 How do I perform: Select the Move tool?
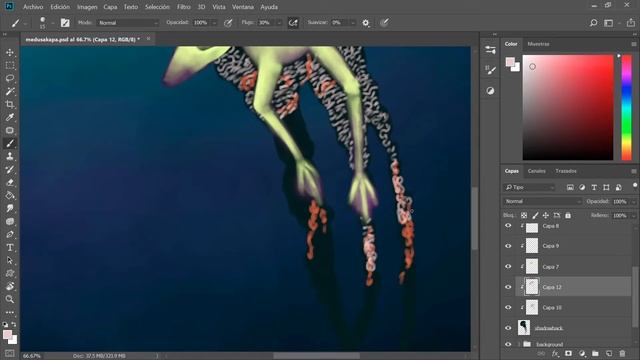[10, 52]
